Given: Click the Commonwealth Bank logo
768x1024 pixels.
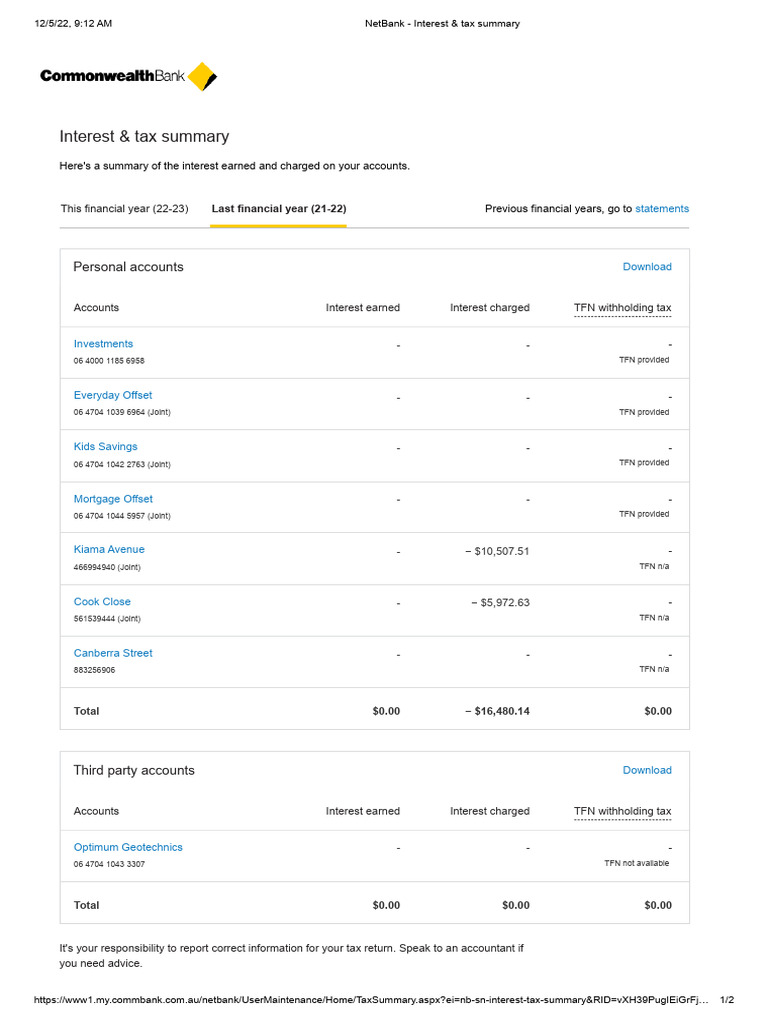Looking at the screenshot, I should (128, 76).
